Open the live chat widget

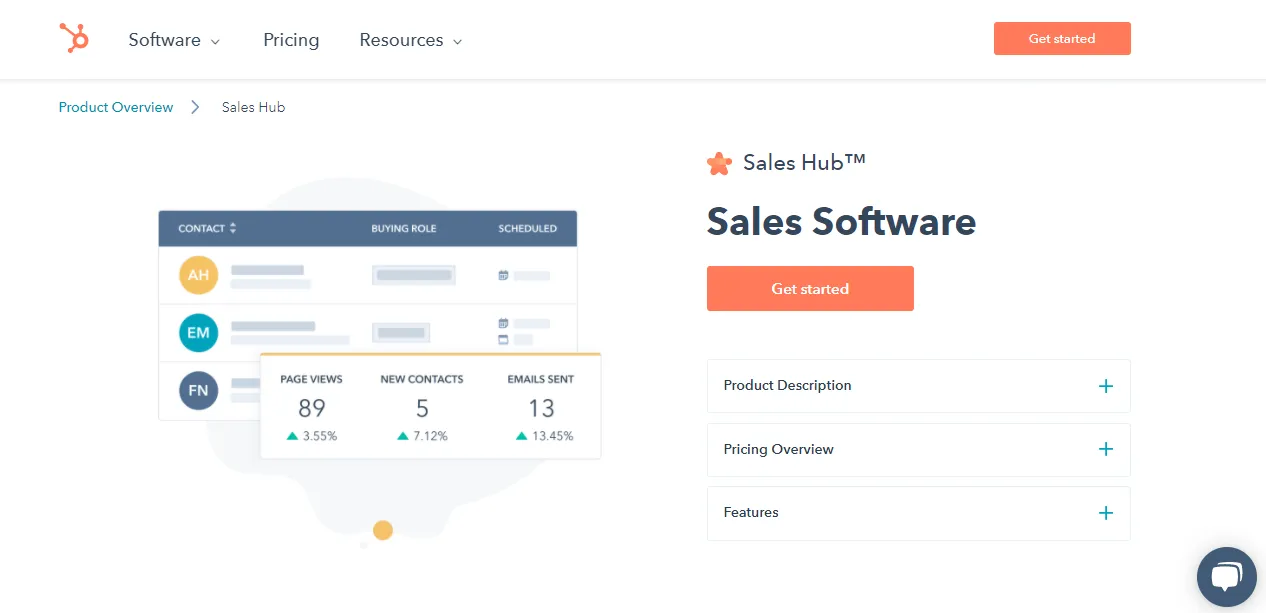1227,577
